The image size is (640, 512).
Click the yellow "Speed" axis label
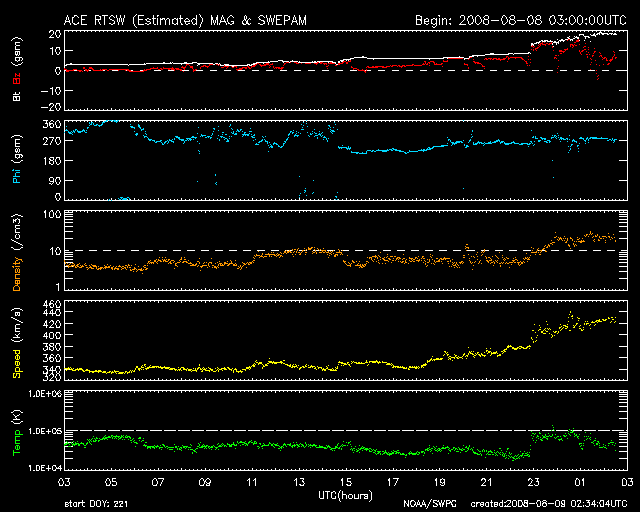(x=17, y=364)
